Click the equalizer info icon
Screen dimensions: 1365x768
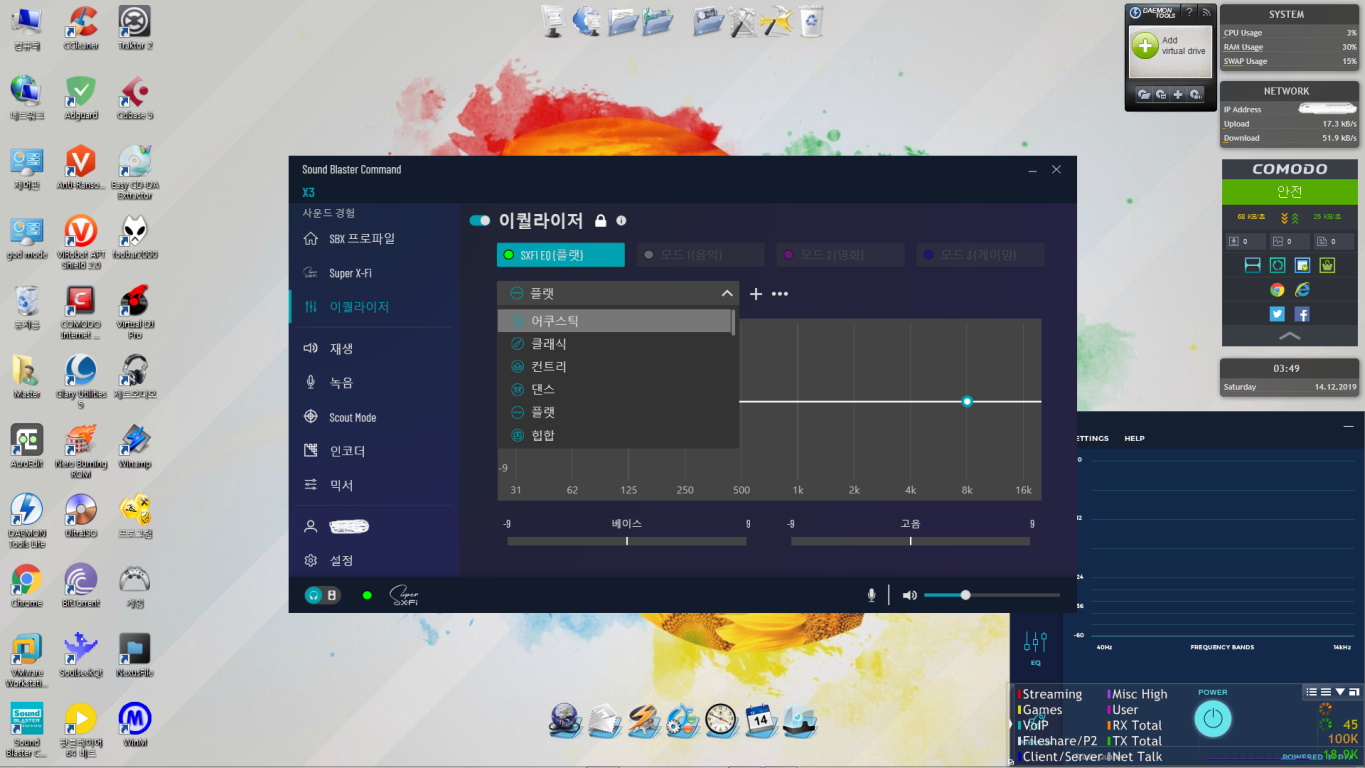pos(621,220)
